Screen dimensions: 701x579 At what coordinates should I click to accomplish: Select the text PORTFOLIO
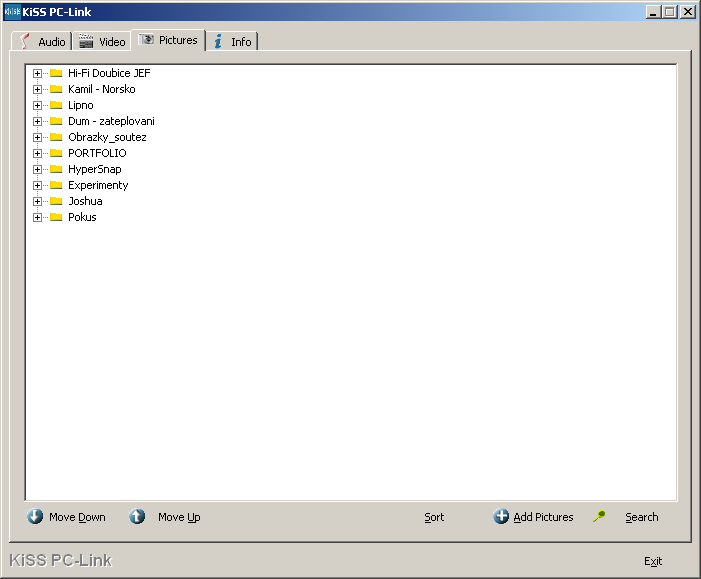click(97, 153)
